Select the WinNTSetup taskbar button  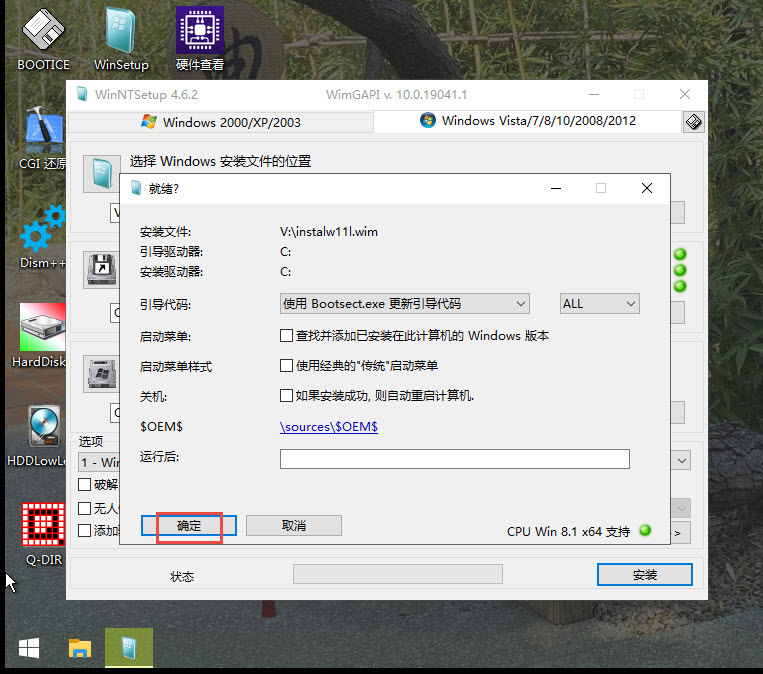pyautogui.click(x=129, y=648)
